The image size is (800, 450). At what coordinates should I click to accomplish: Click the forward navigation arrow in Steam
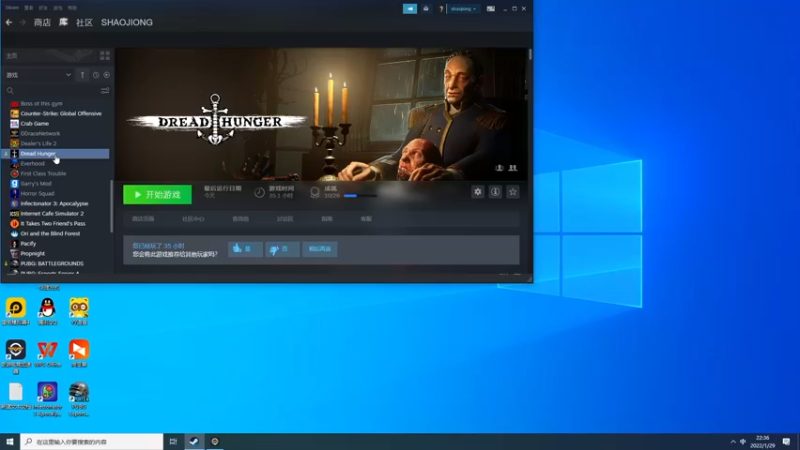(22, 22)
